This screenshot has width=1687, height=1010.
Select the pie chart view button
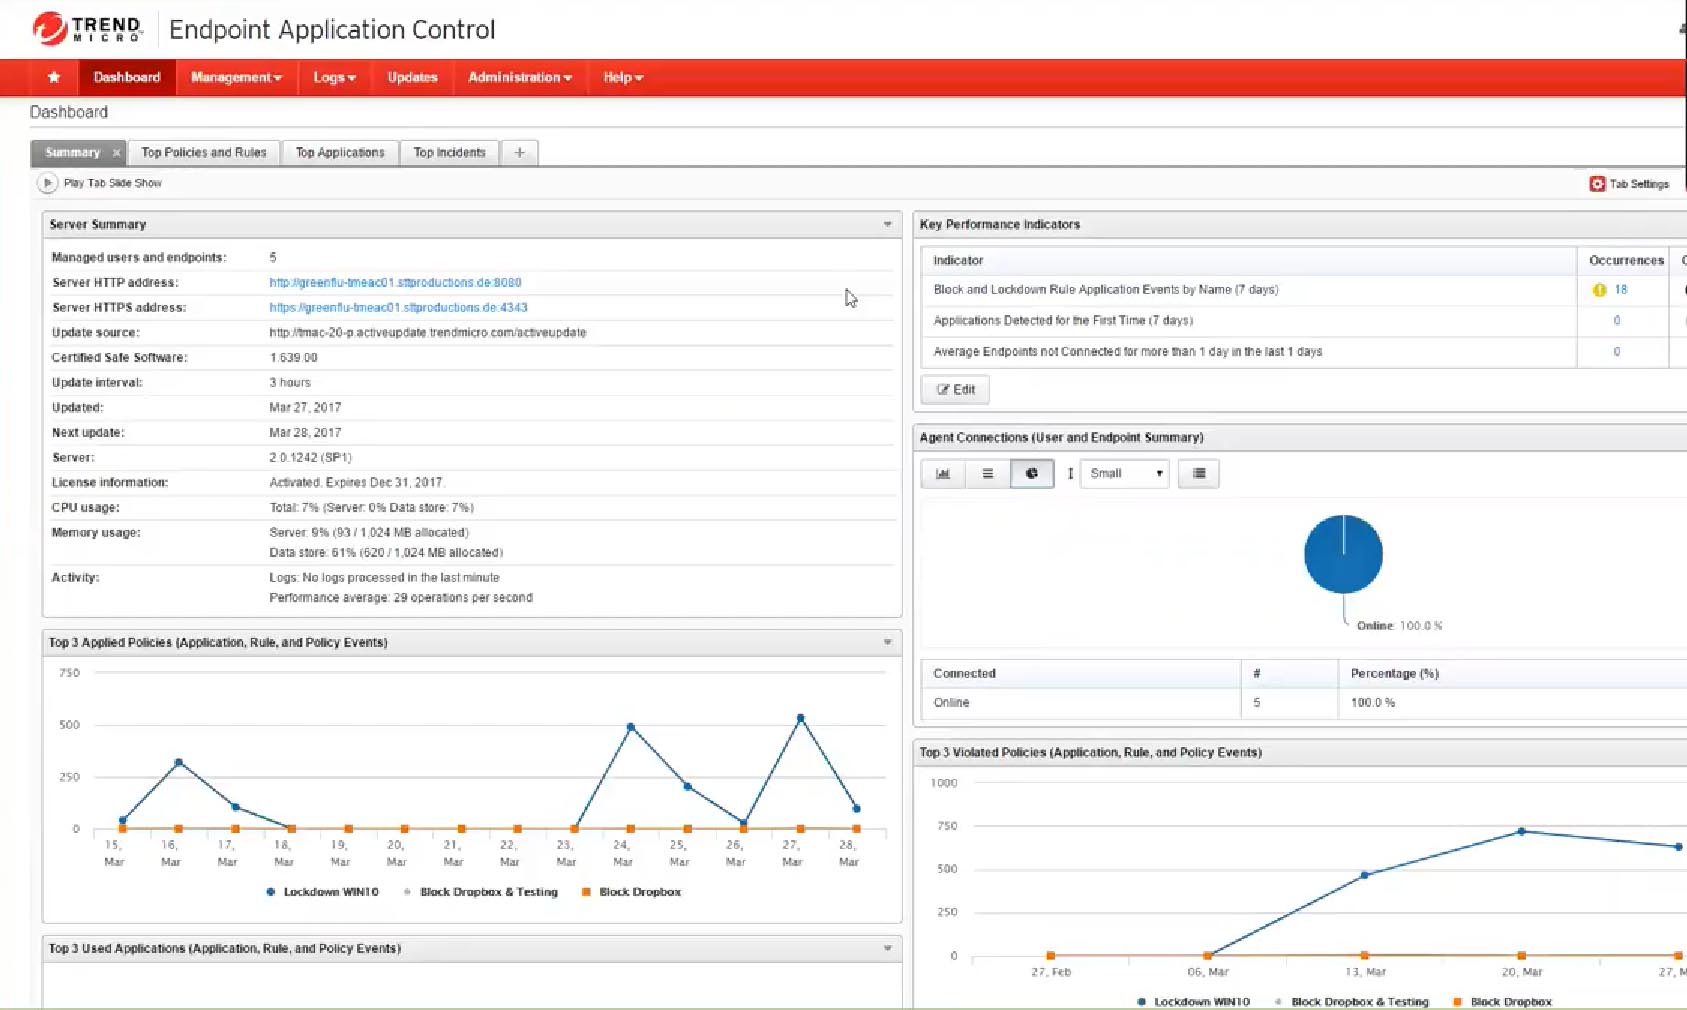[x=1031, y=474]
